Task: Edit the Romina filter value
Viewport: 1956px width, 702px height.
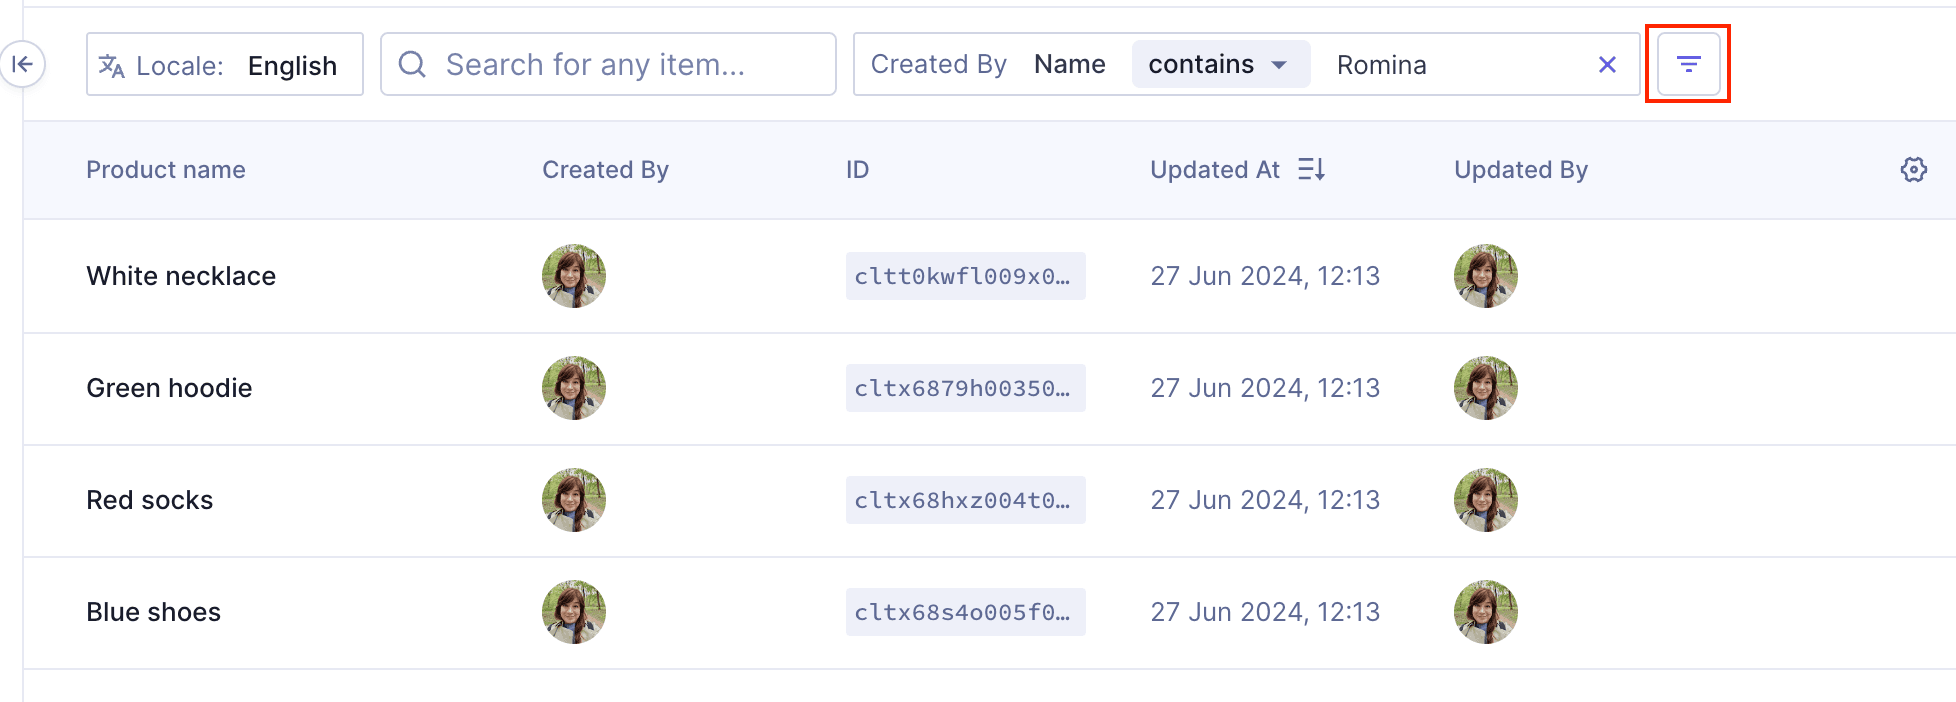Action: click(1450, 65)
